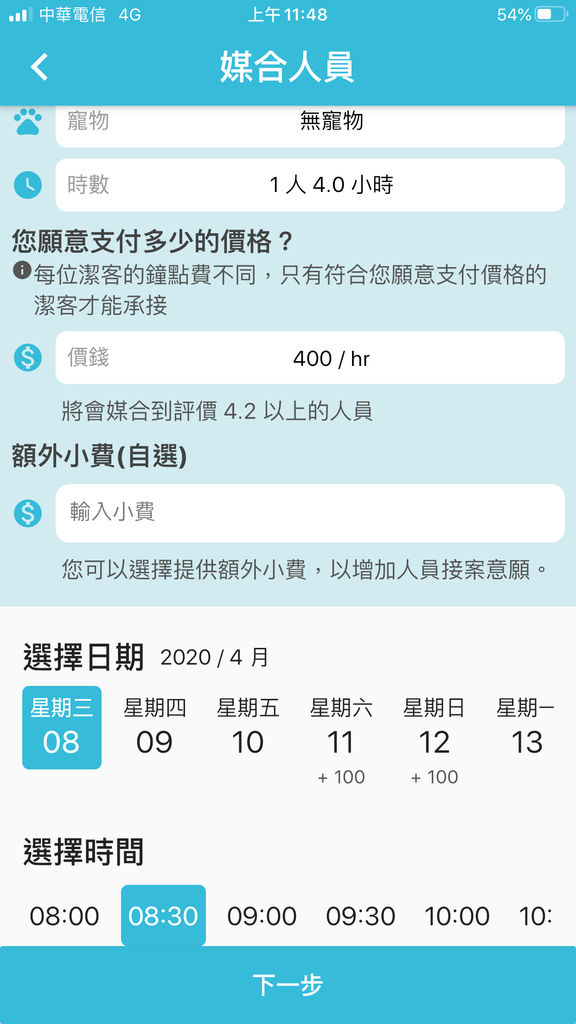Screen dimensions: 576x1024
Task: Select the 08:30 time slot
Action: (163, 916)
